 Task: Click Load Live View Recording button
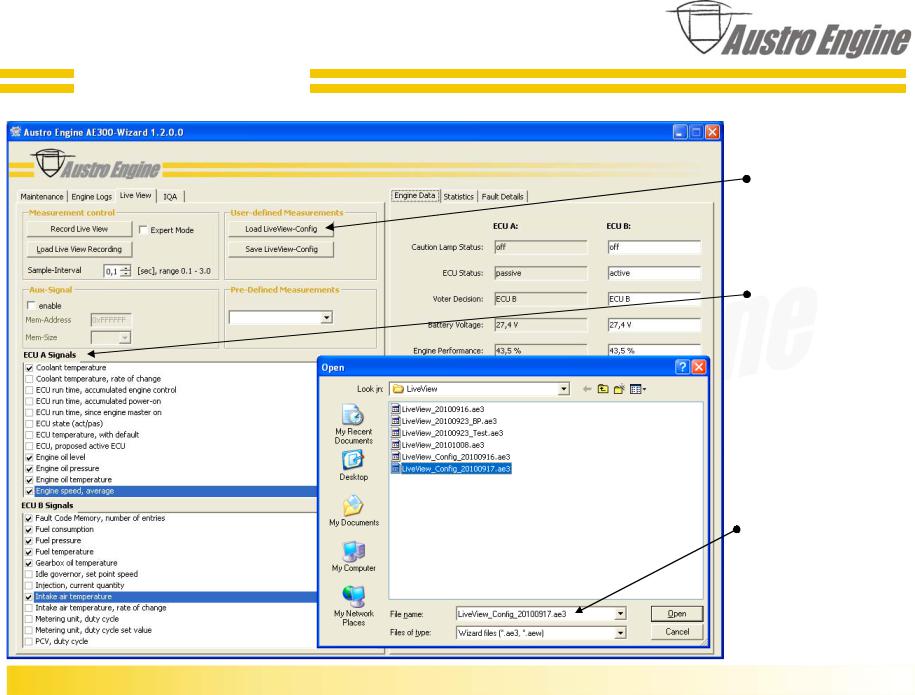(x=79, y=249)
